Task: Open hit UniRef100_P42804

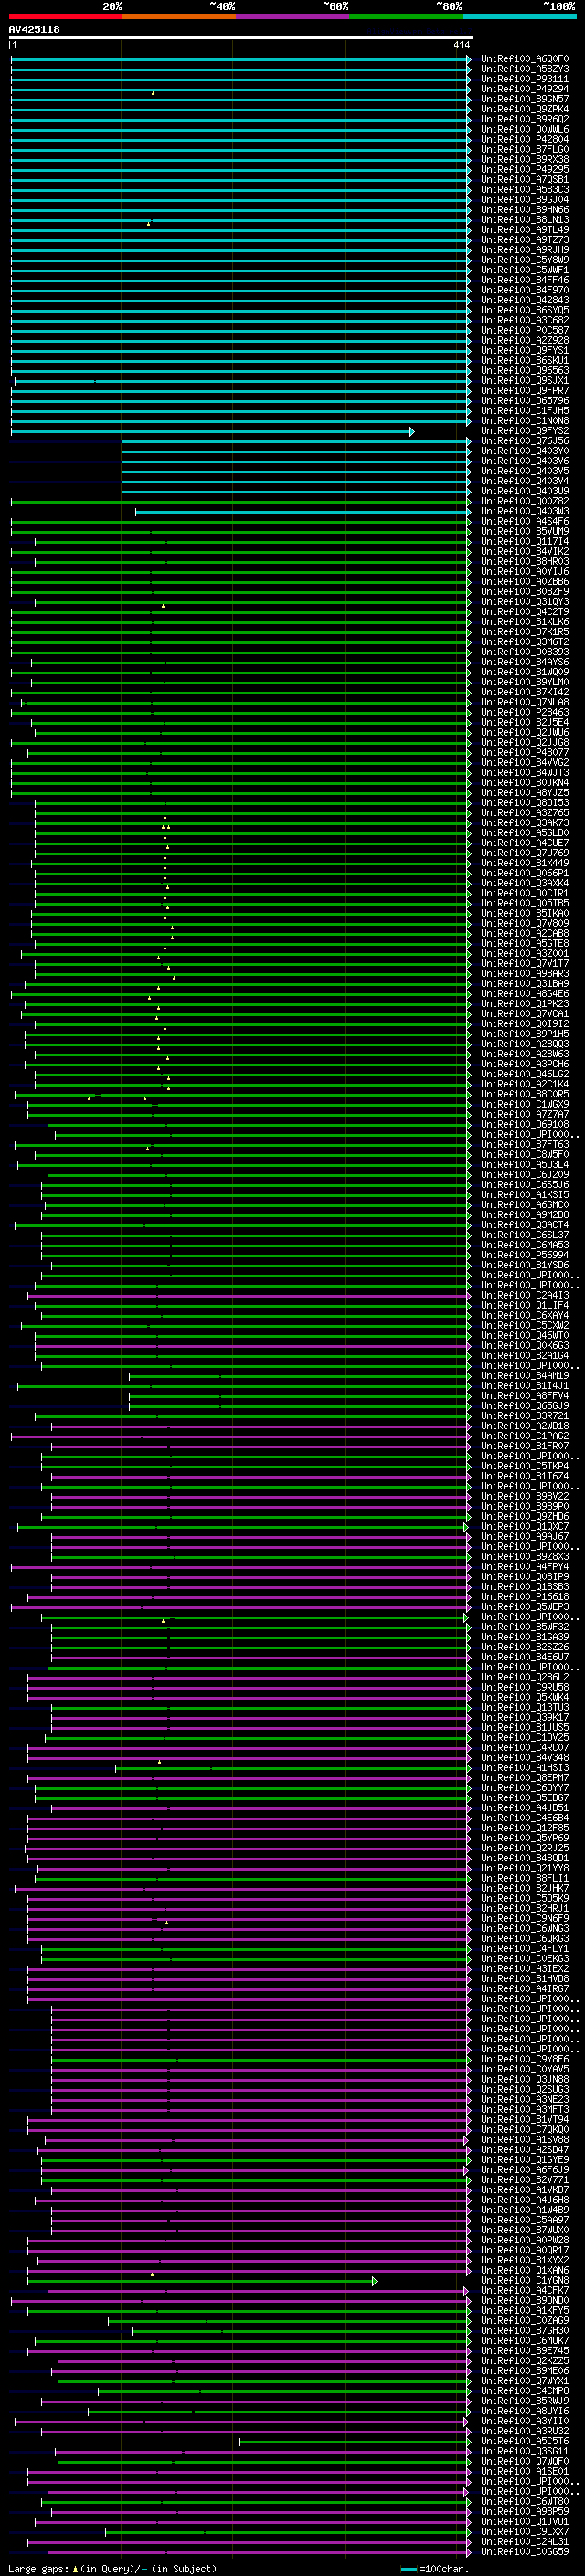Action: (x=524, y=139)
